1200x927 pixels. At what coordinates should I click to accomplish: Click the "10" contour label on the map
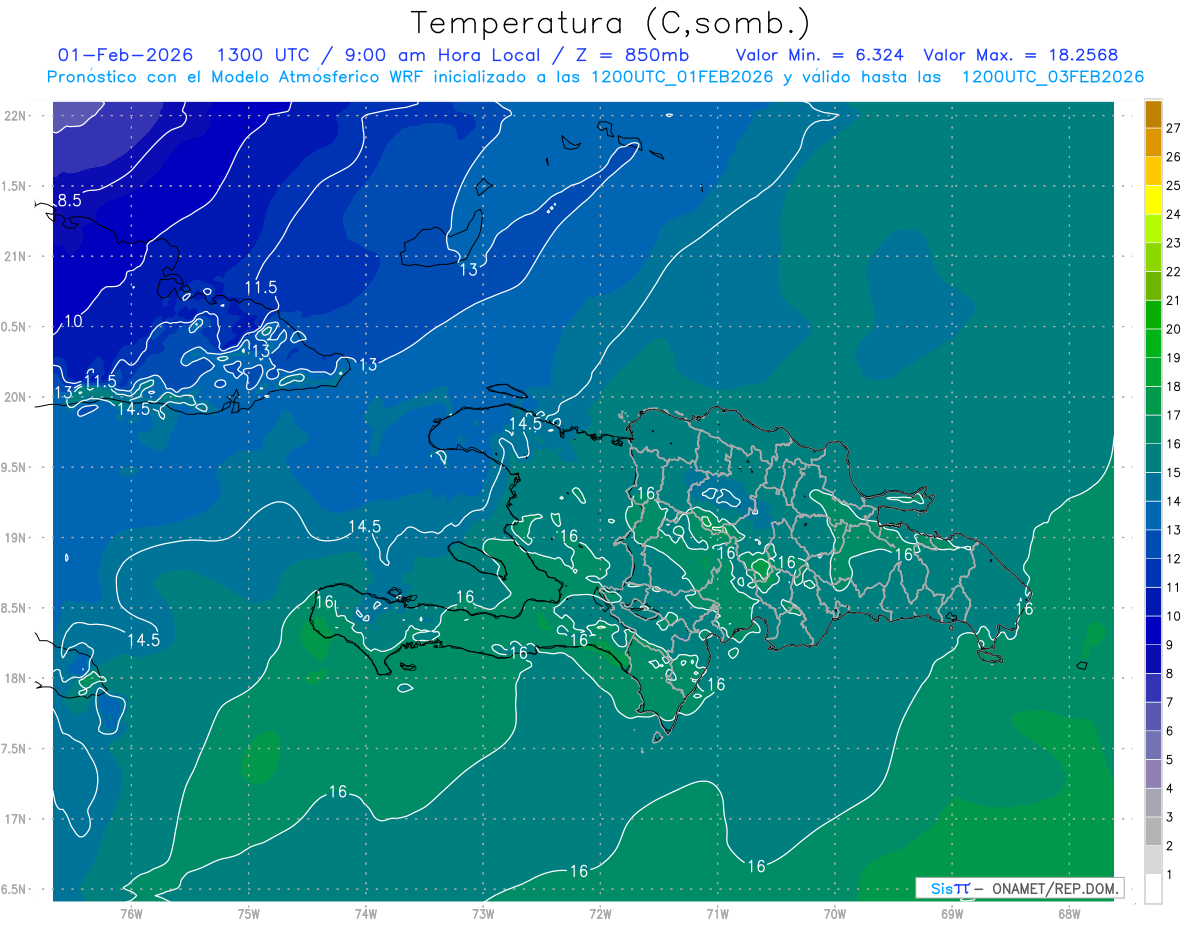click(x=73, y=321)
